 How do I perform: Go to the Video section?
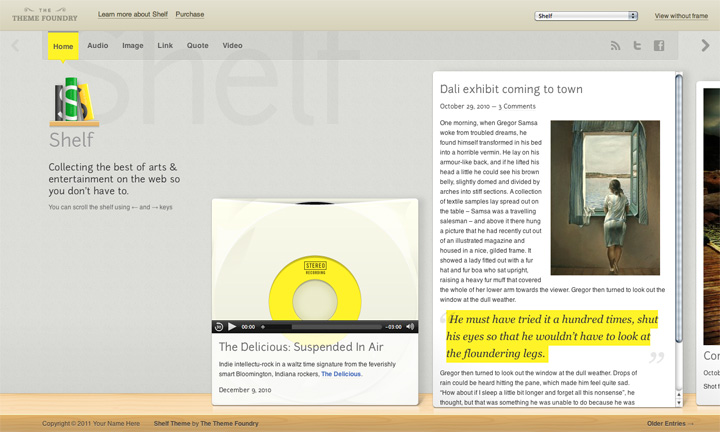(232, 46)
